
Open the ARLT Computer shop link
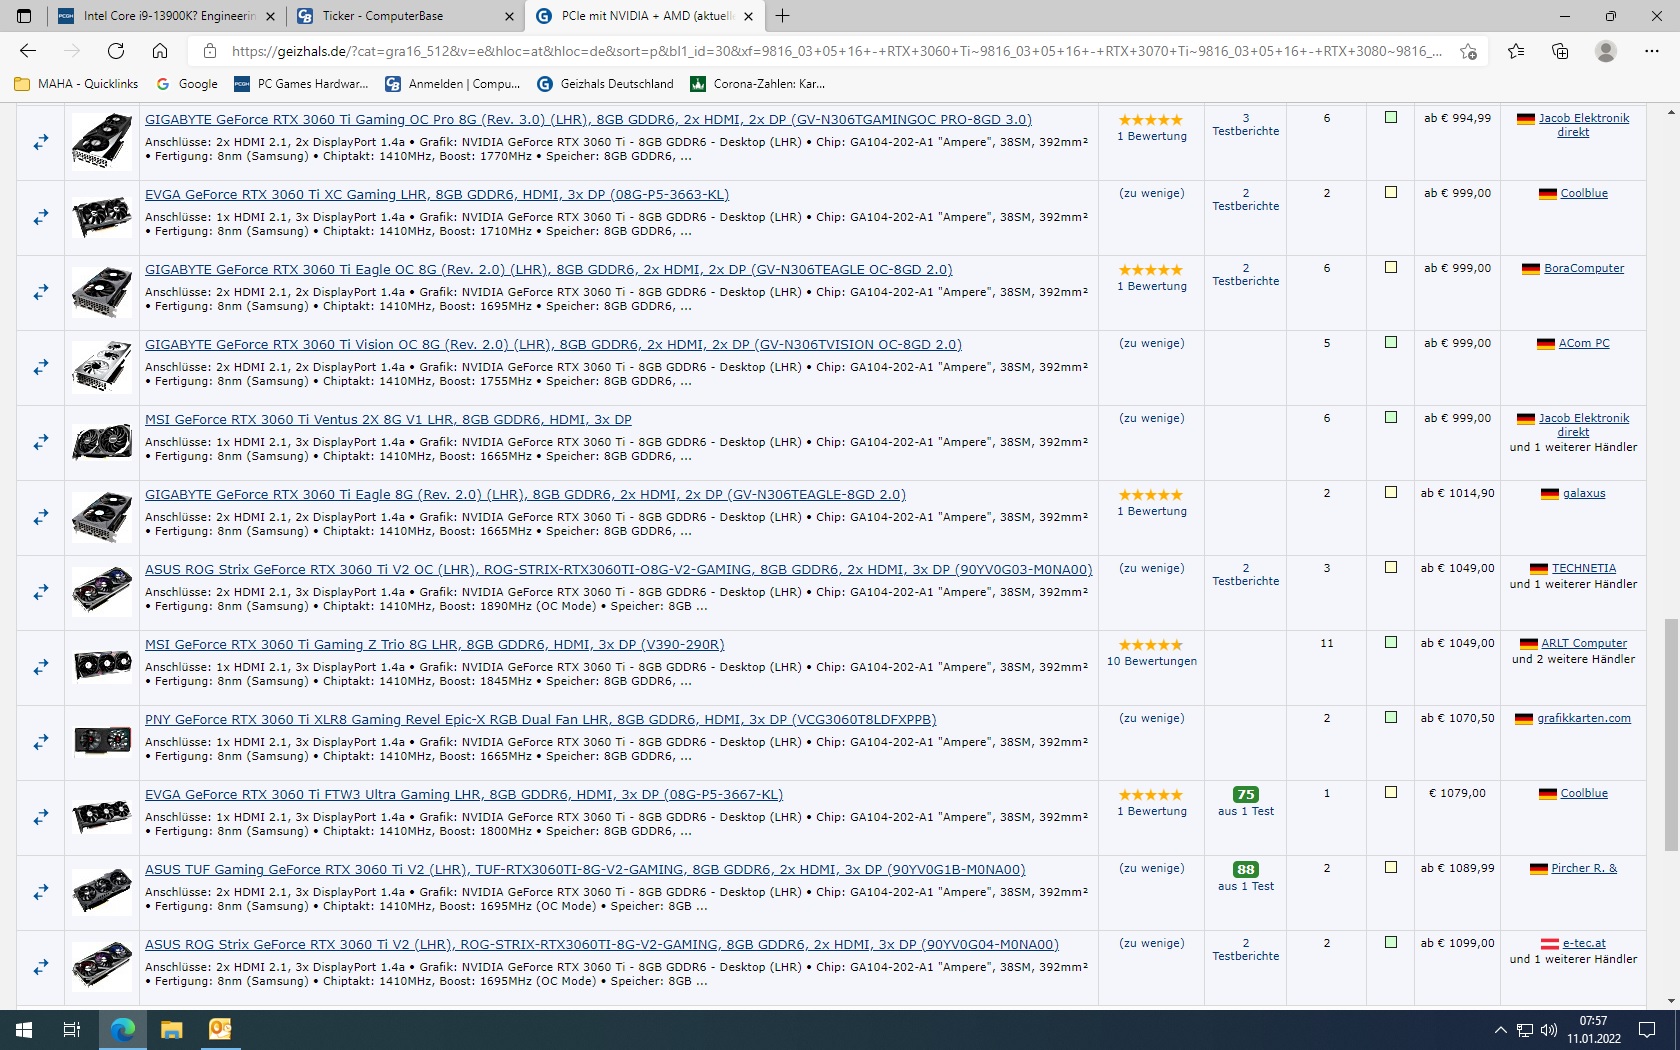click(1584, 644)
